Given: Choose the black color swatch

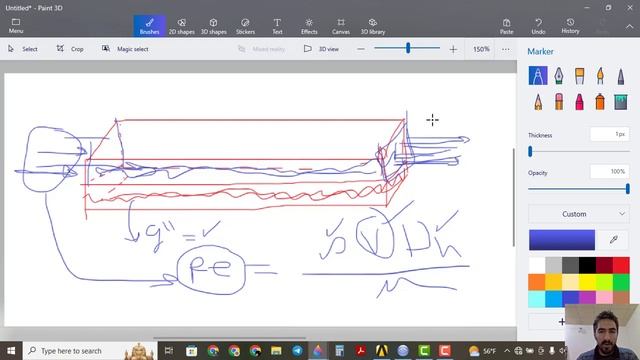Looking at the screenshot, I should tap(587, 265).
